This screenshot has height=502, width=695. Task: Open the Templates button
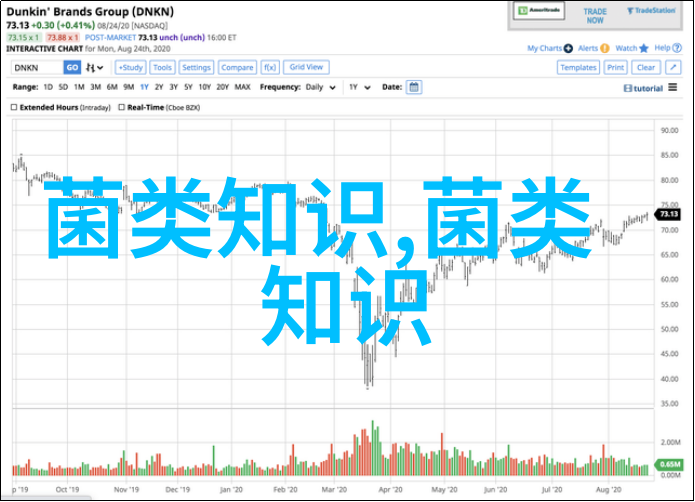coord(578,67)
